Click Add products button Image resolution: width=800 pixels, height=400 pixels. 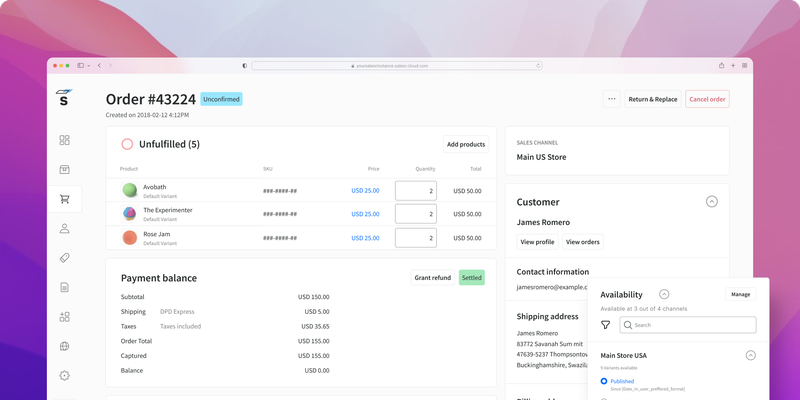click(466, 144)
